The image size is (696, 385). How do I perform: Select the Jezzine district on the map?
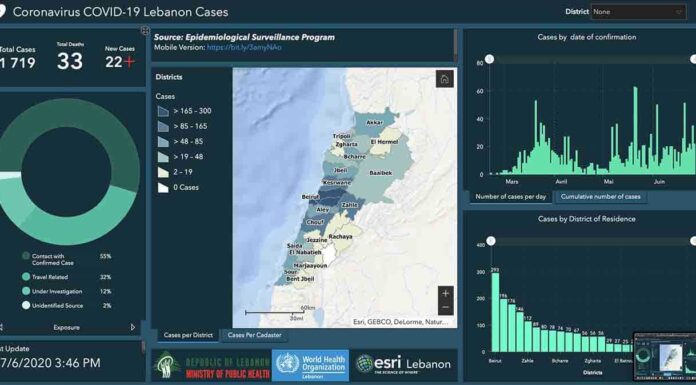tap(317, 240)
